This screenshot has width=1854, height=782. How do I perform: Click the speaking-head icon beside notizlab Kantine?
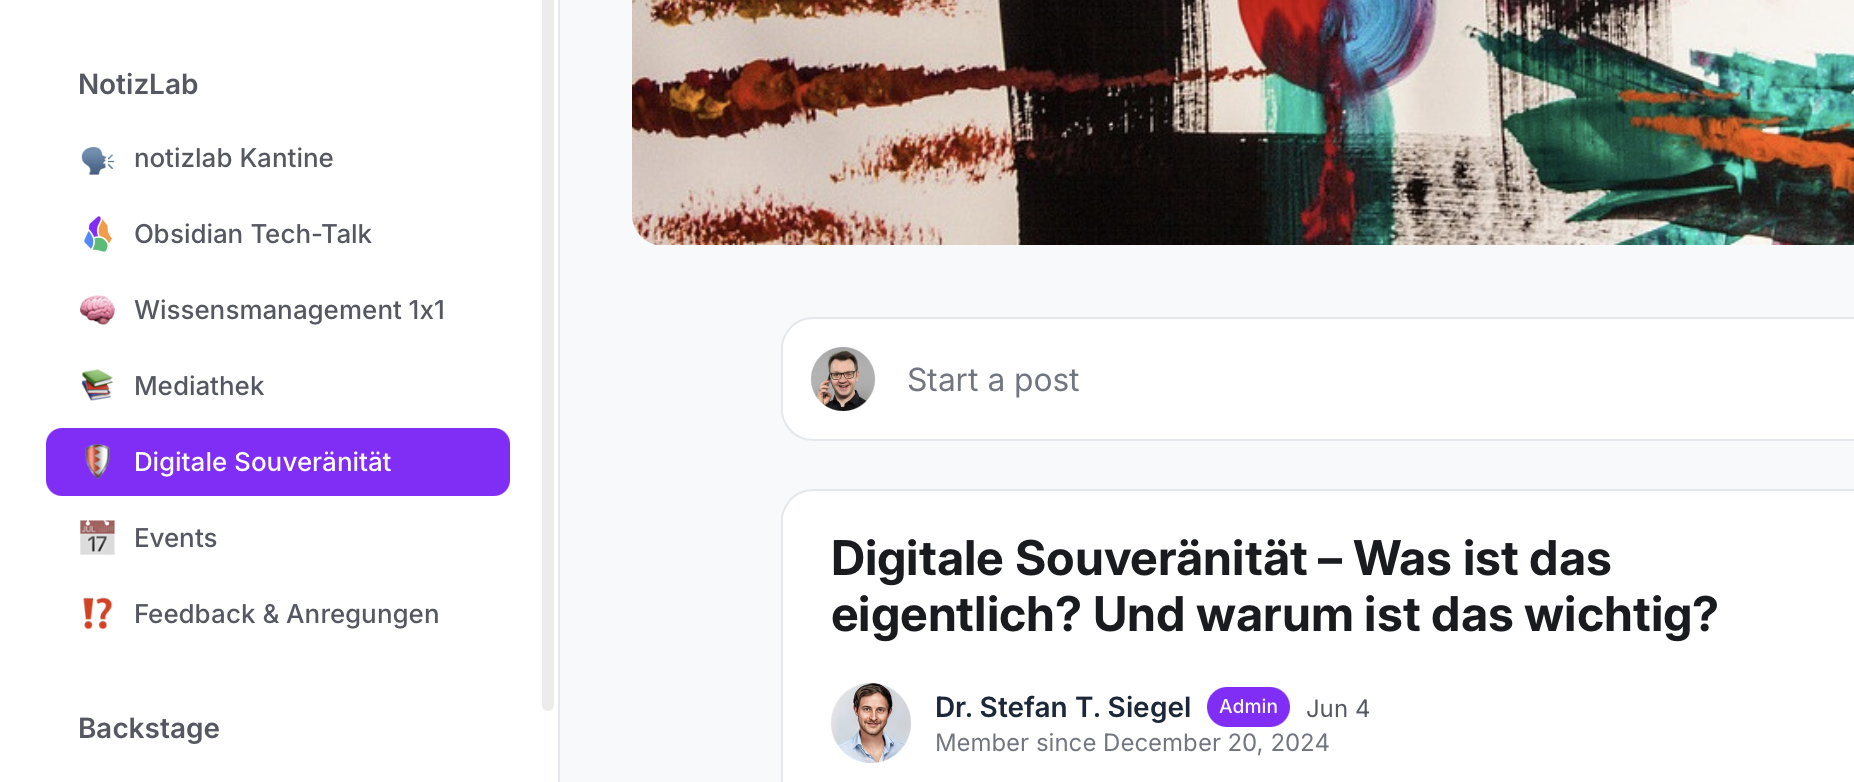[97, 159]
